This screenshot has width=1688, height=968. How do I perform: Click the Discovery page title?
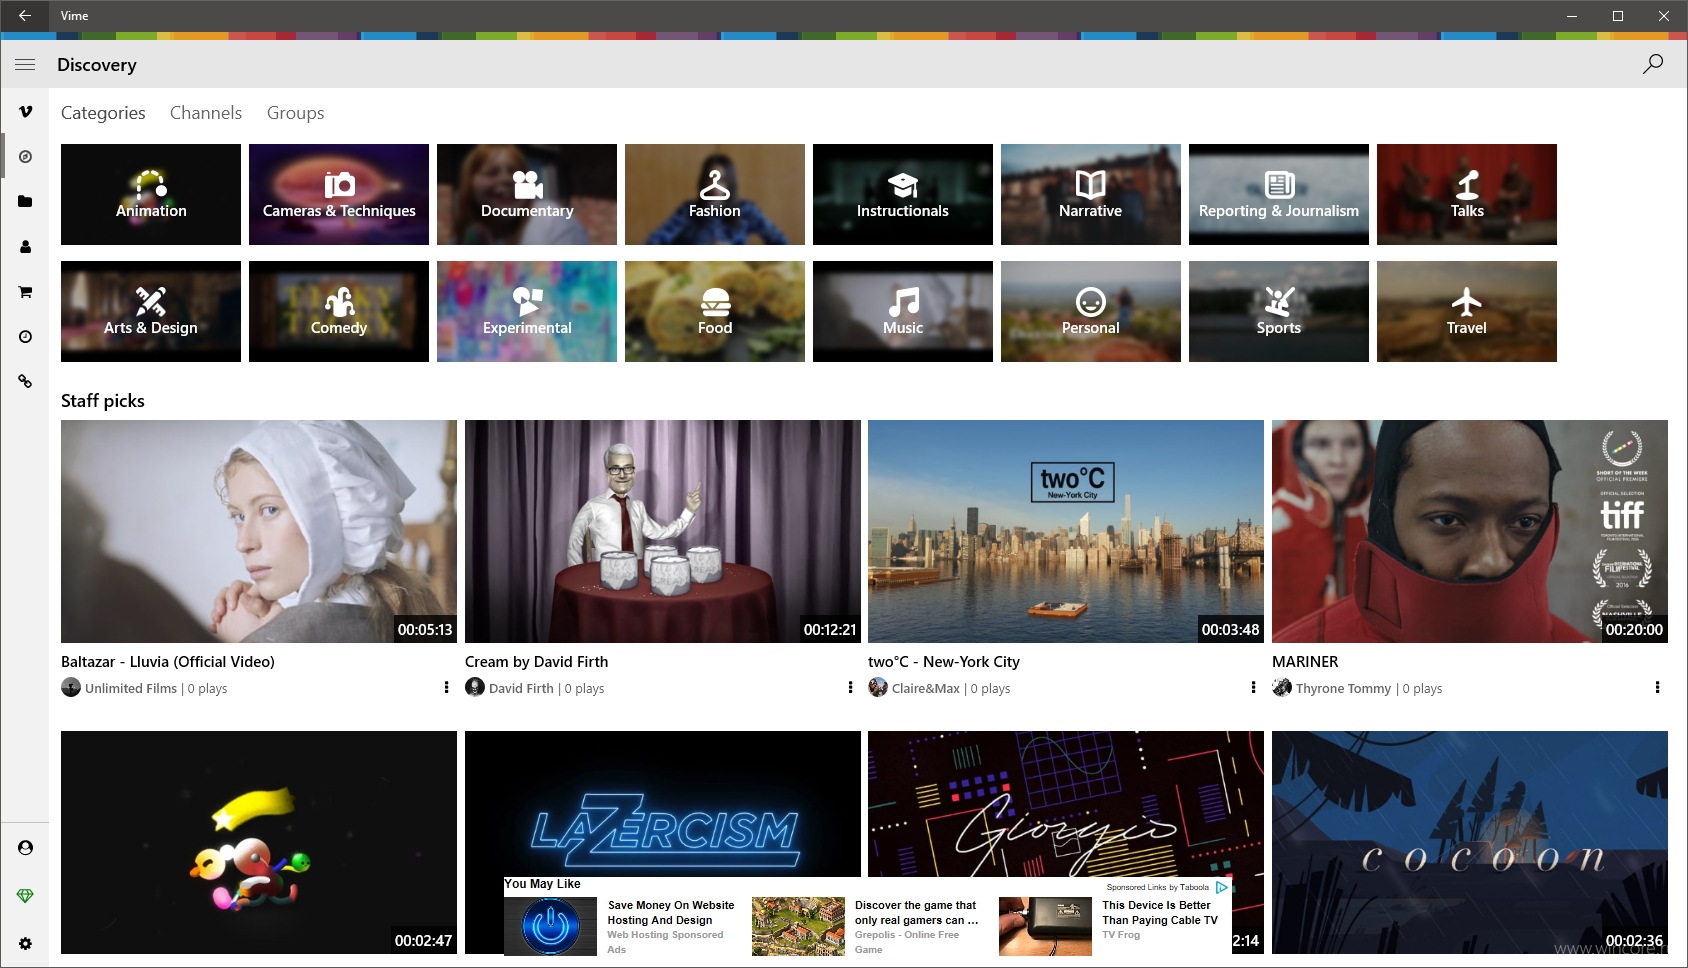pos(97,65)
